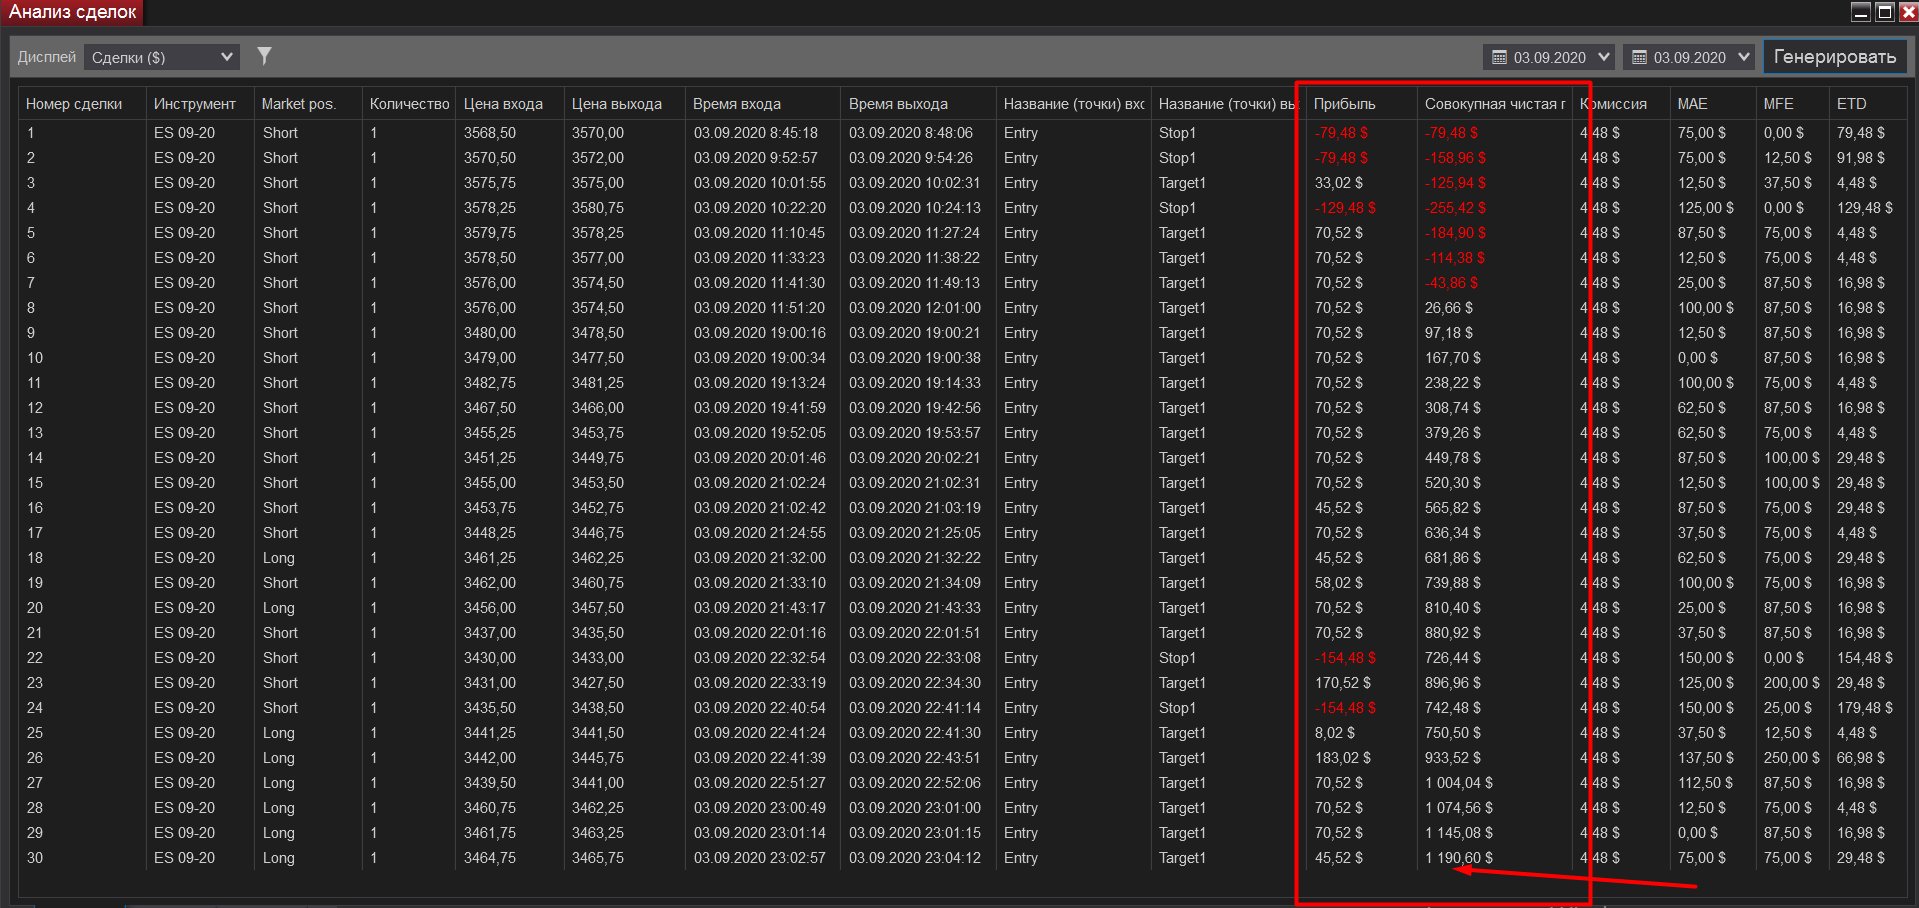
Task: Select the cumulative value -255,42 $
Action: click(x=1456, y=208)
